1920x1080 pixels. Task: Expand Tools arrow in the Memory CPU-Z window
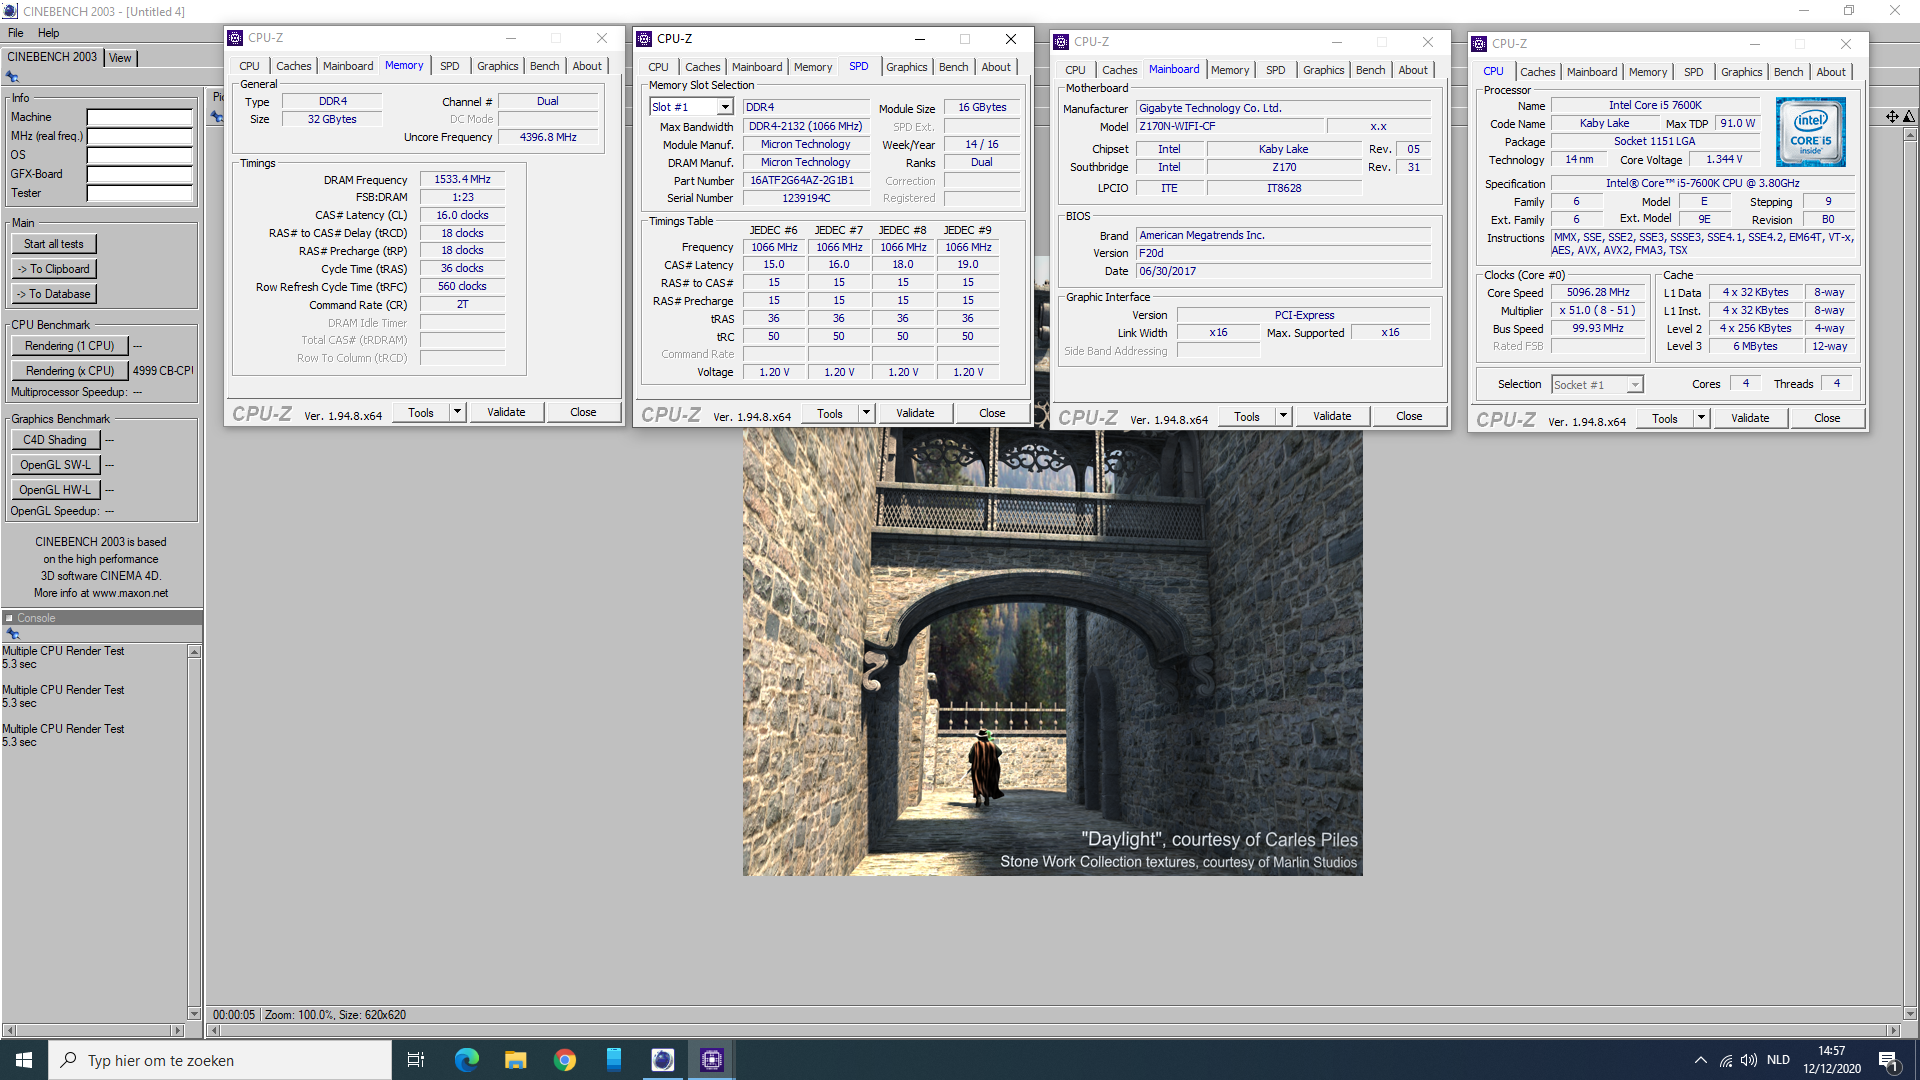click(x=457, y=412)
